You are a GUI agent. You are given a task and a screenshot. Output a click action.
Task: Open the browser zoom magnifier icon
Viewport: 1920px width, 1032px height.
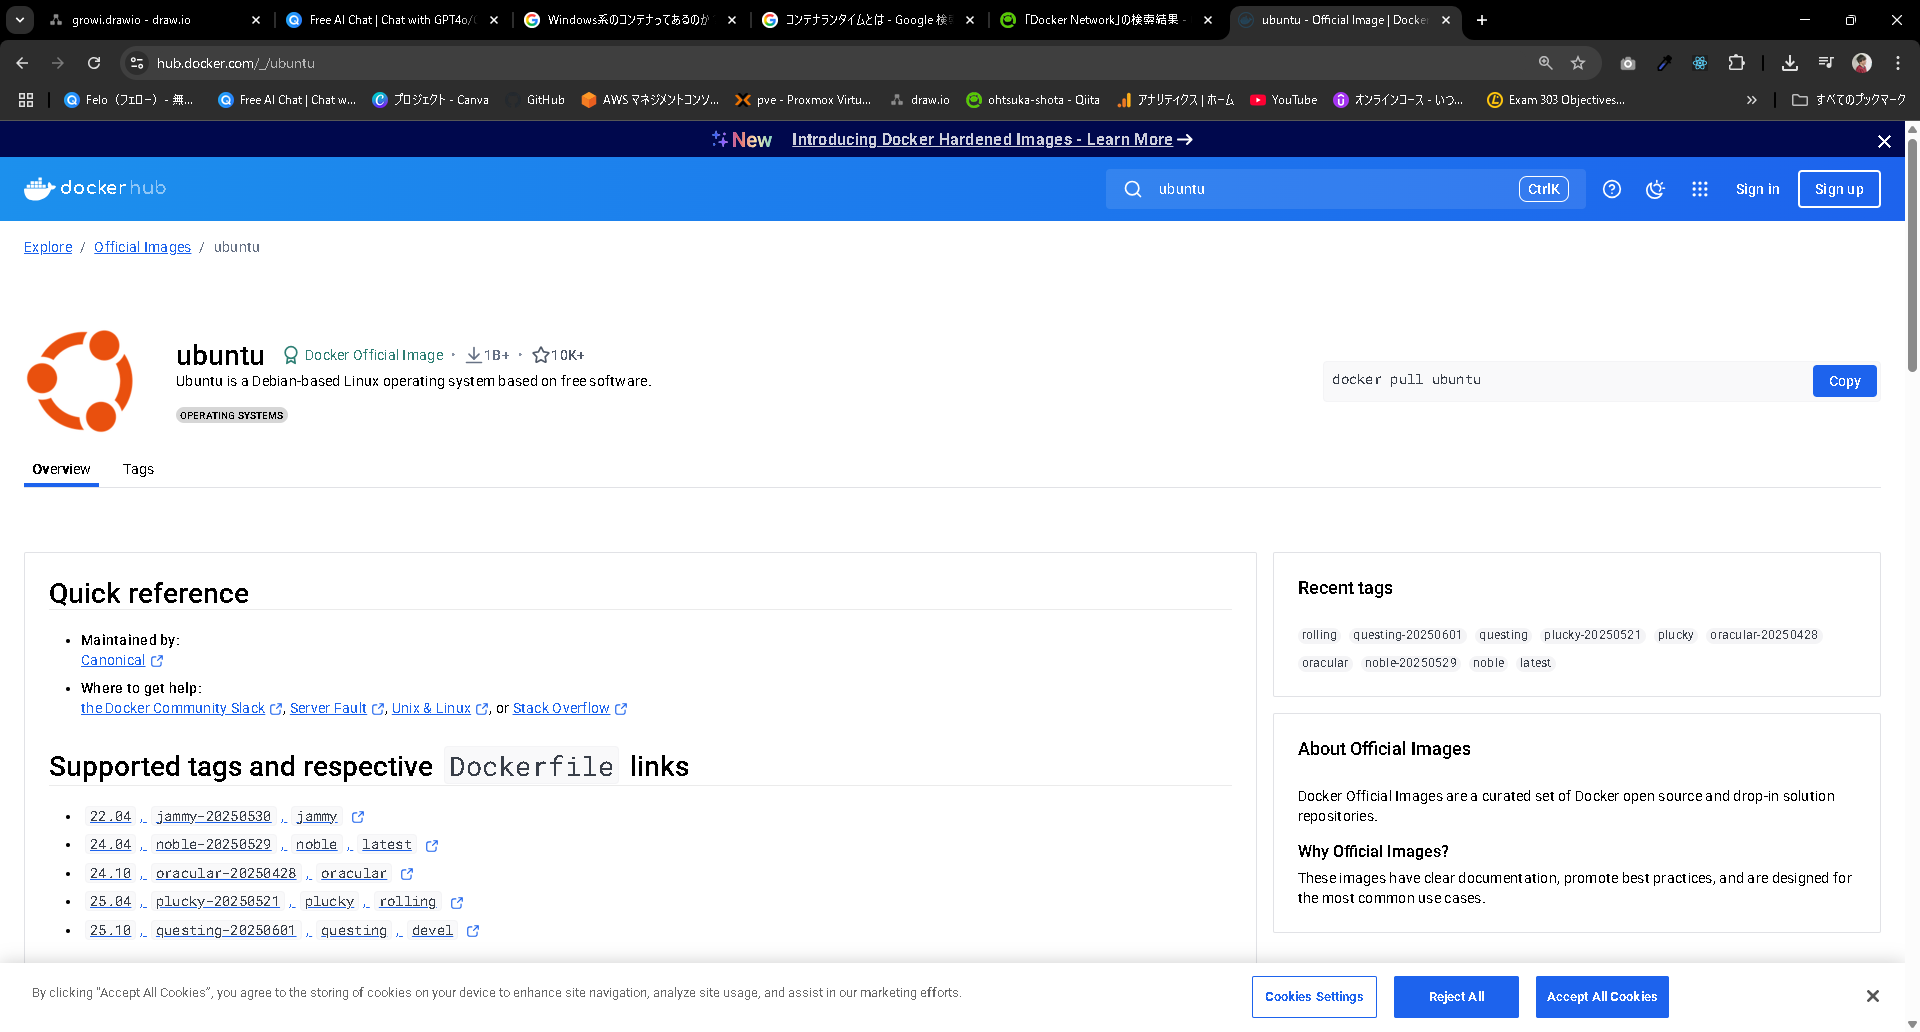[x=1545, y=63]
